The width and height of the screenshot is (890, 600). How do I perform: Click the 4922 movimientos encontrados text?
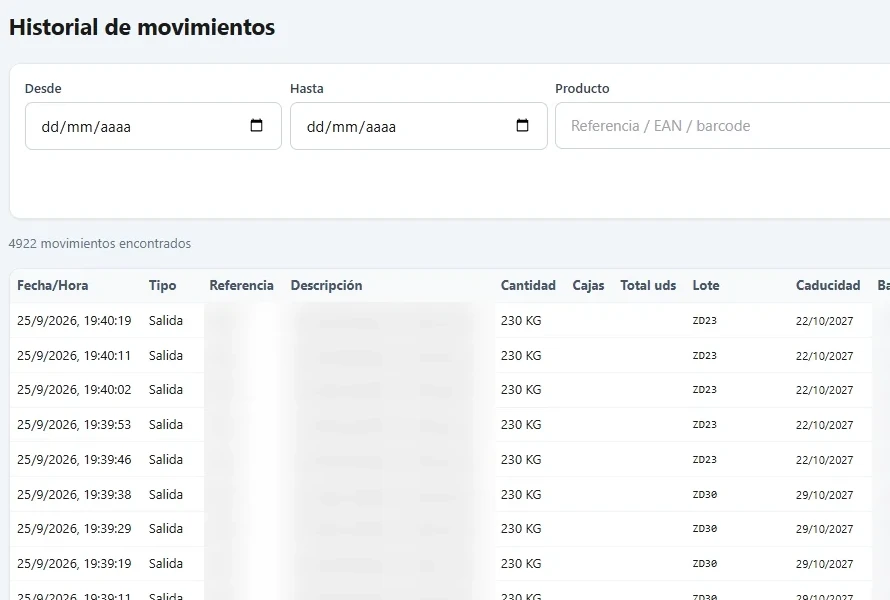[100, 244]
